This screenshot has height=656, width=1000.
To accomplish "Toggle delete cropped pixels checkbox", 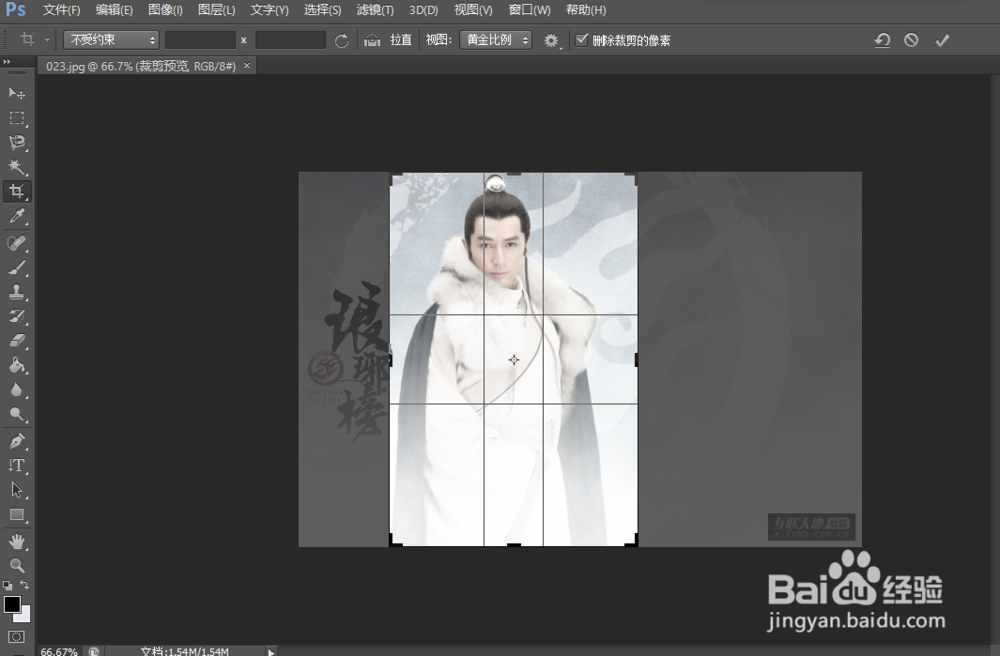I will point(581,40).
